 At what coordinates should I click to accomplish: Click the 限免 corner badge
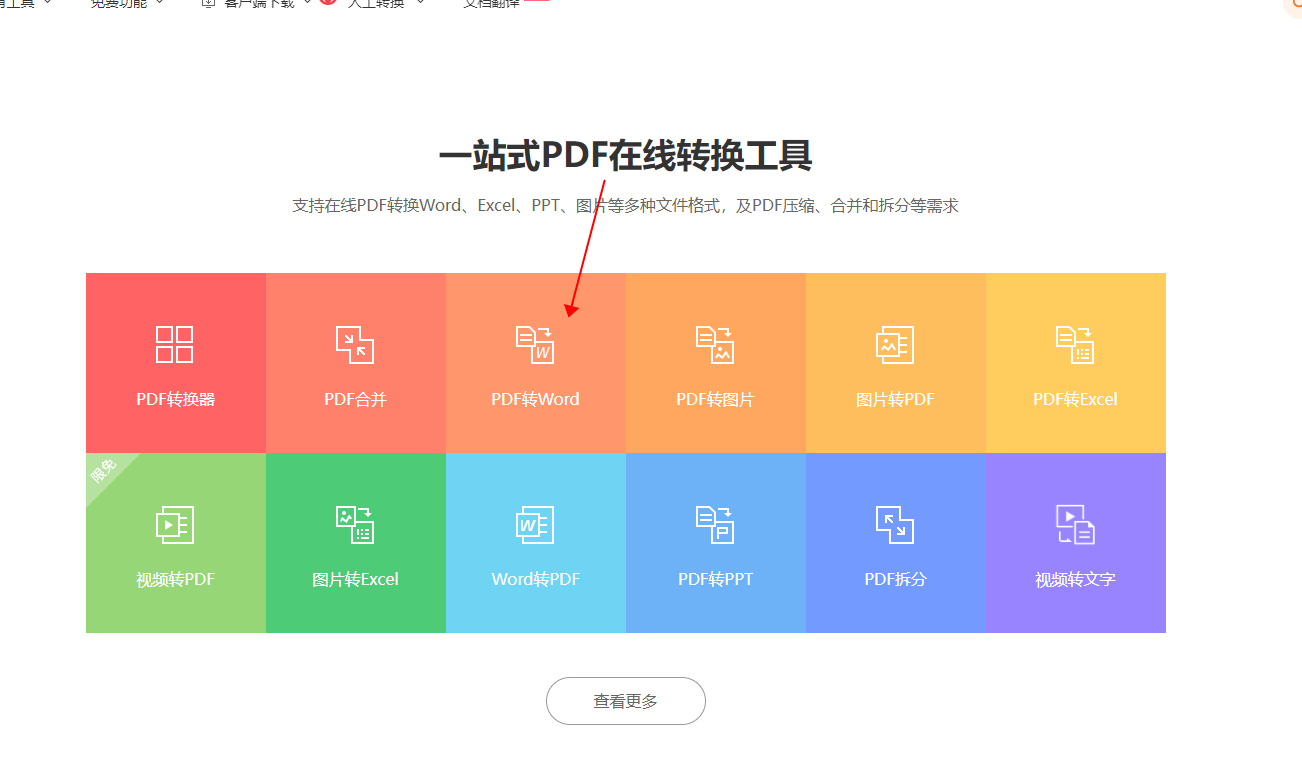(105, 472)
